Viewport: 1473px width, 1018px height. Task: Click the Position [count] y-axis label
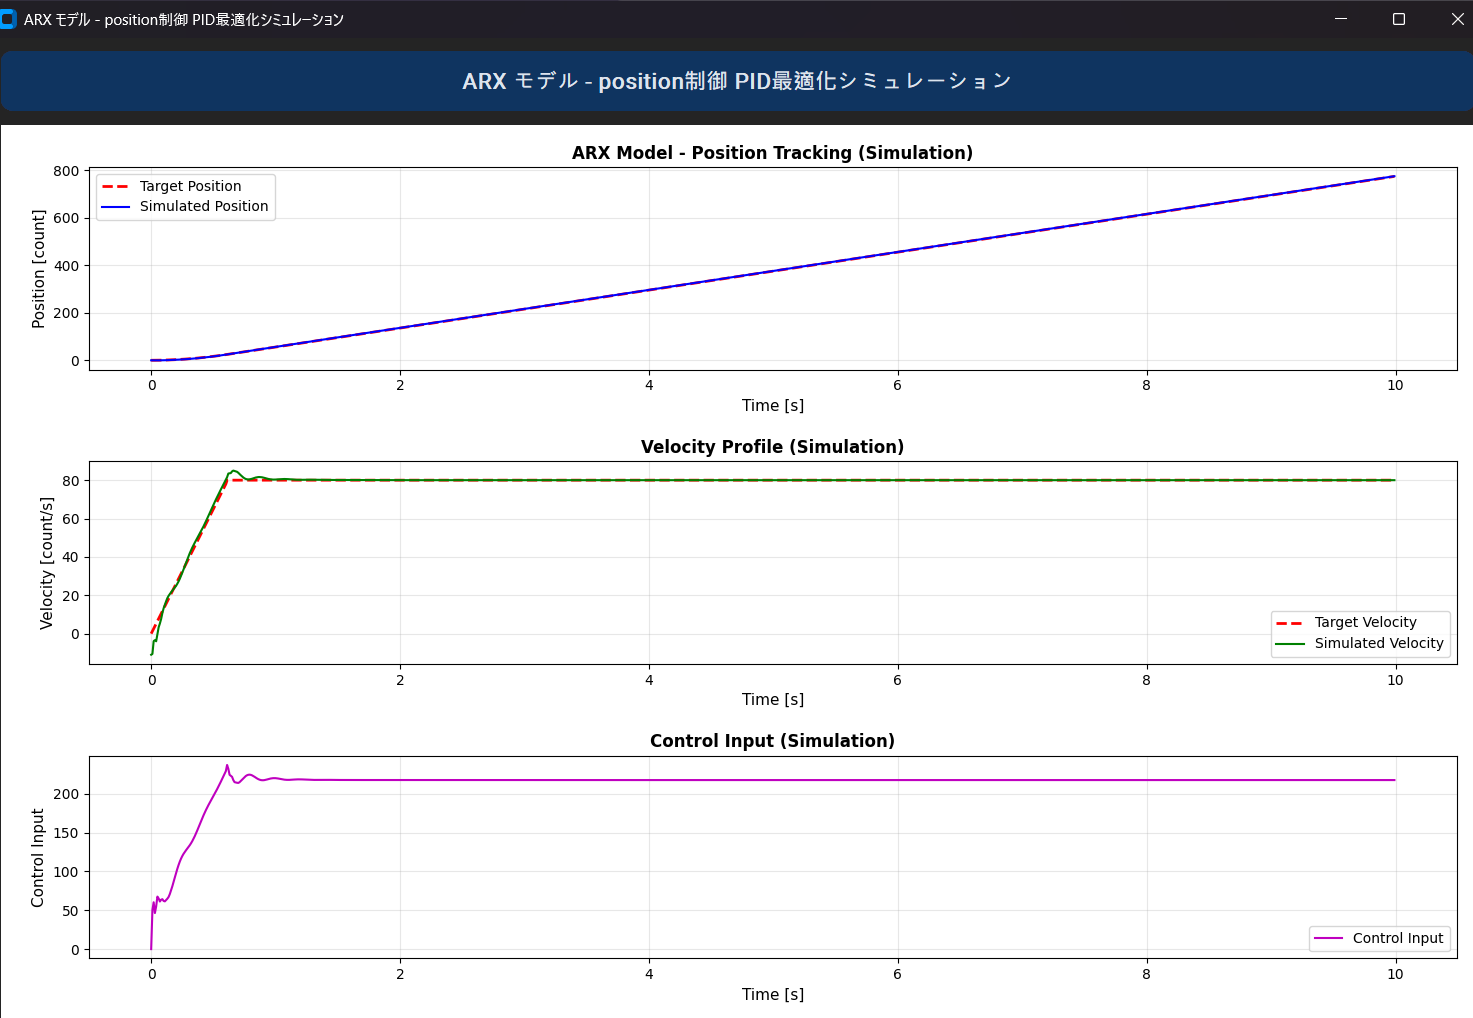pyautogui.click(x=39, y=269)
